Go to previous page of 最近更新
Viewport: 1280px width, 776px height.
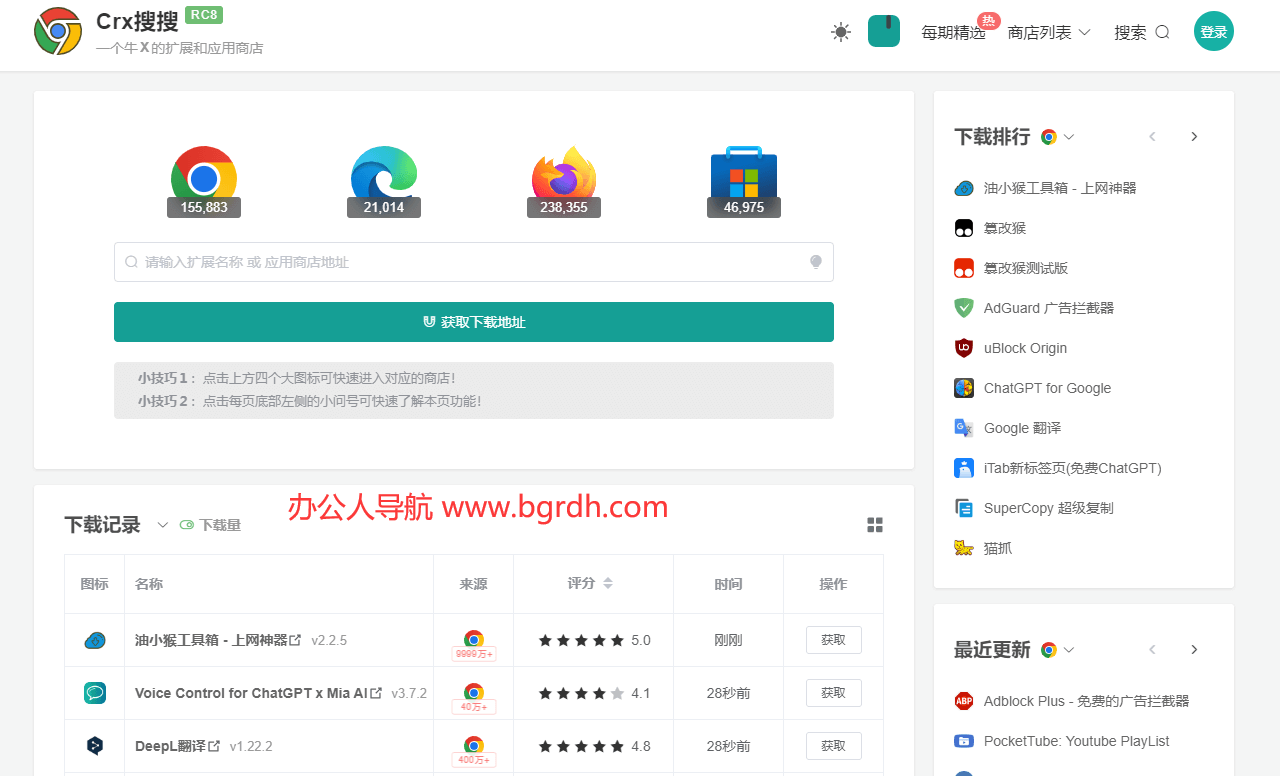[1152, 650]
